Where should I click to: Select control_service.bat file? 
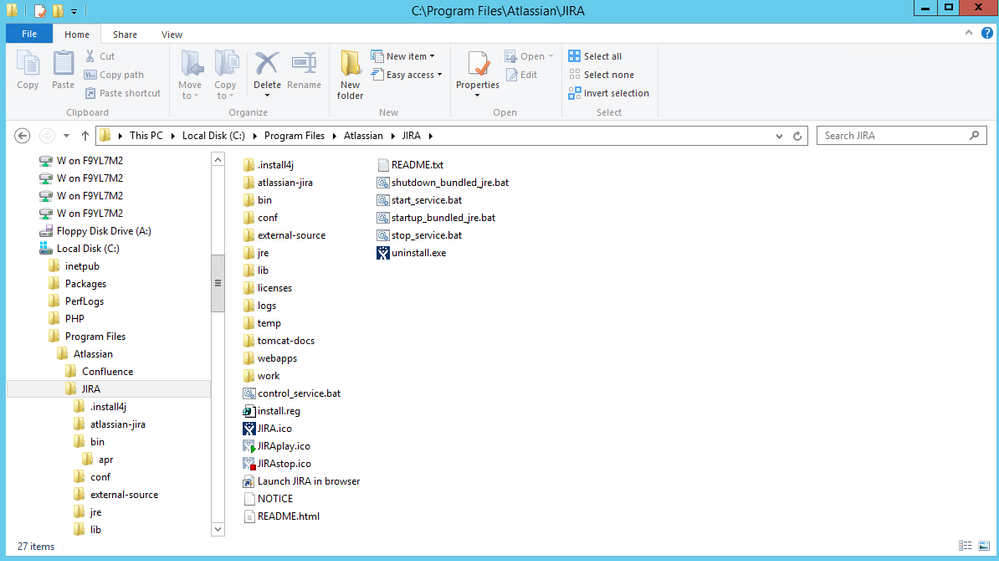pyautogui.click(x=292, y=394)
